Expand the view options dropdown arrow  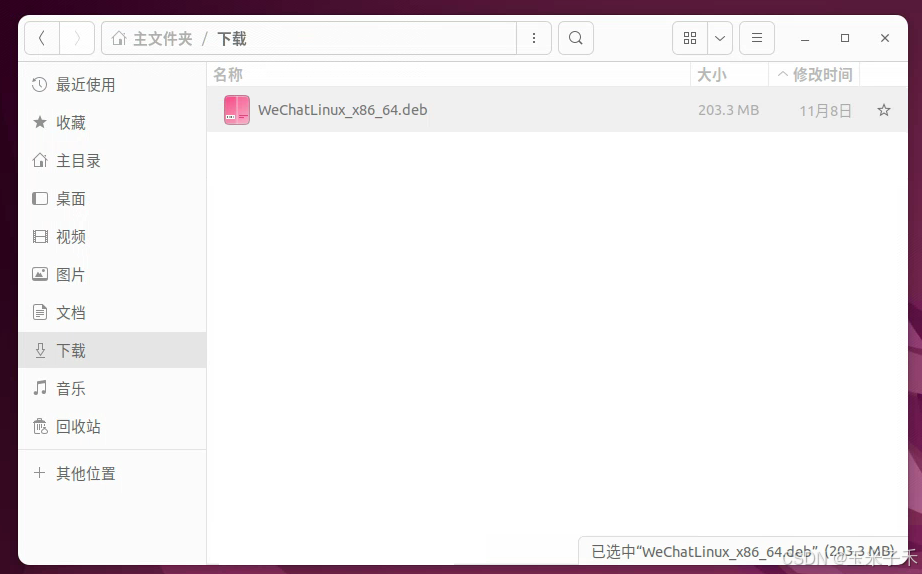(x=720, y=38)
